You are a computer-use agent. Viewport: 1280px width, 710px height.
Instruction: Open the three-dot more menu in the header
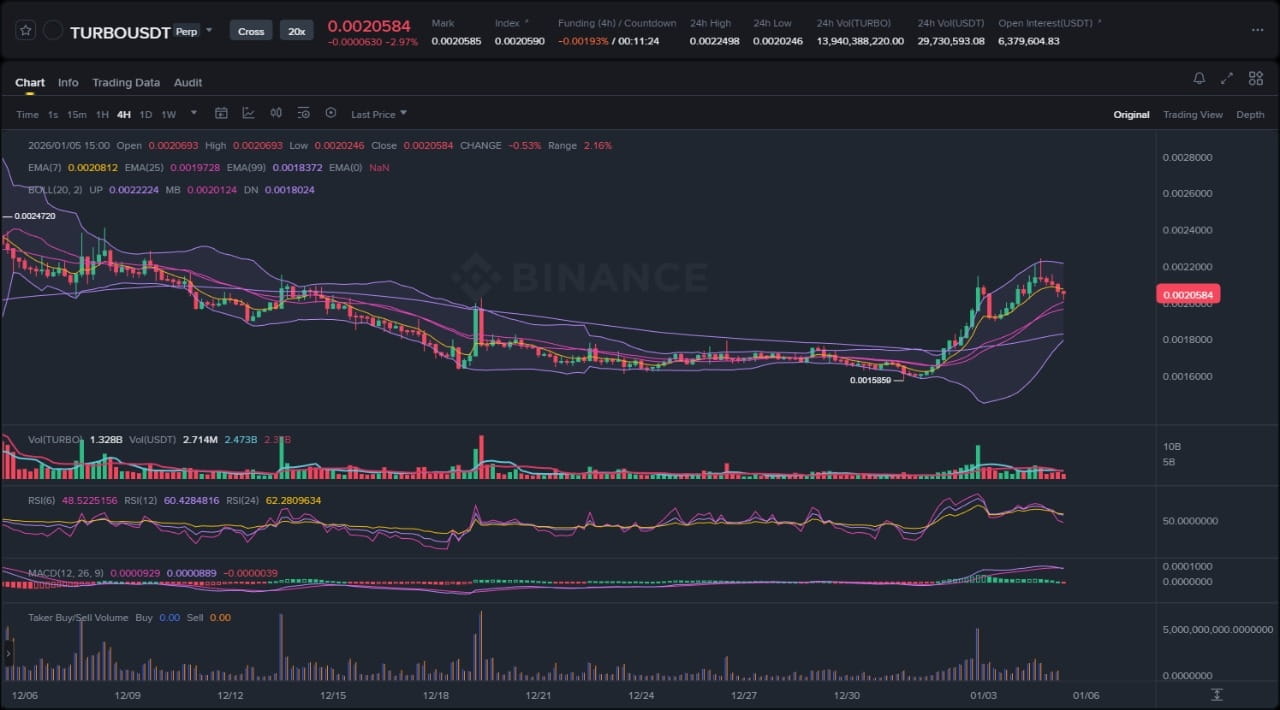point(1257,31)
